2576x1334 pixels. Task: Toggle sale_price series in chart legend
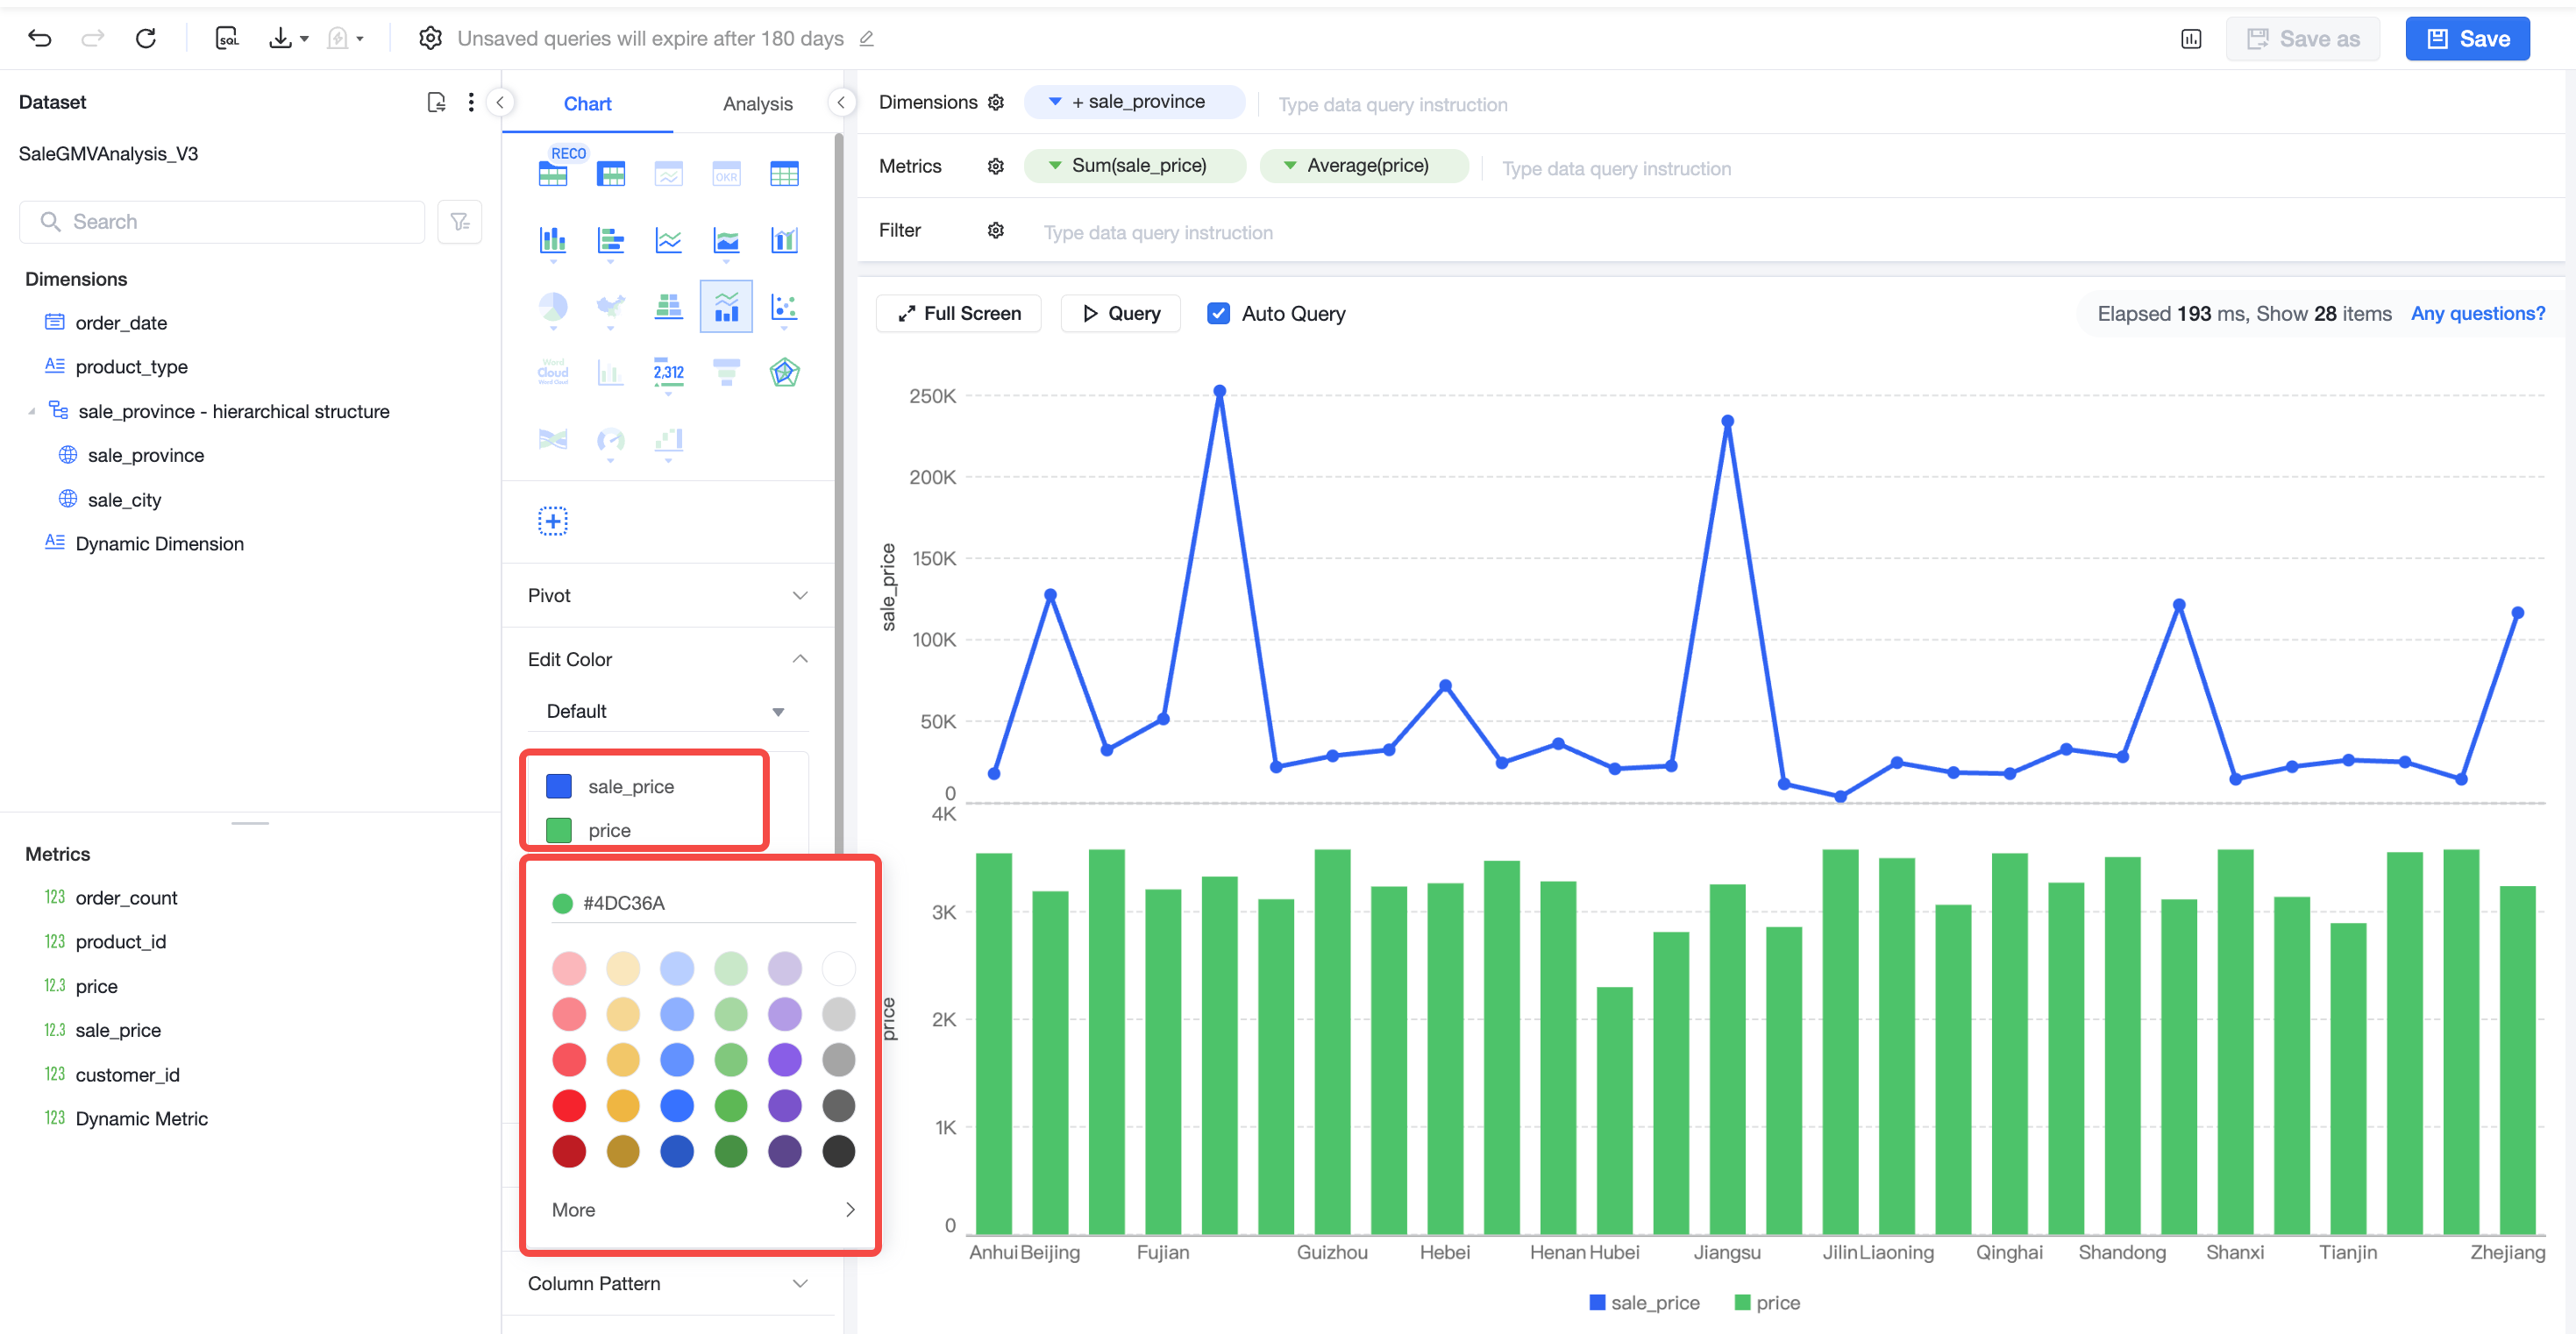tap(1645, 1302)
